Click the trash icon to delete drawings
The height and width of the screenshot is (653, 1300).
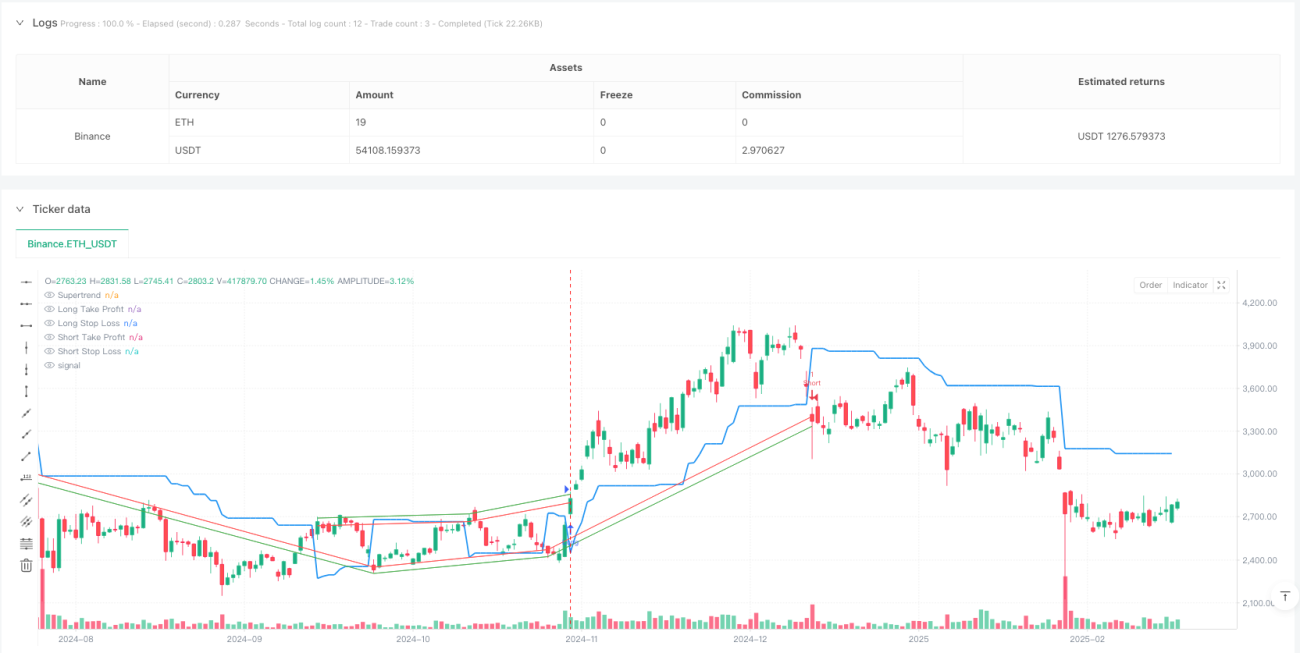(27, 566)
